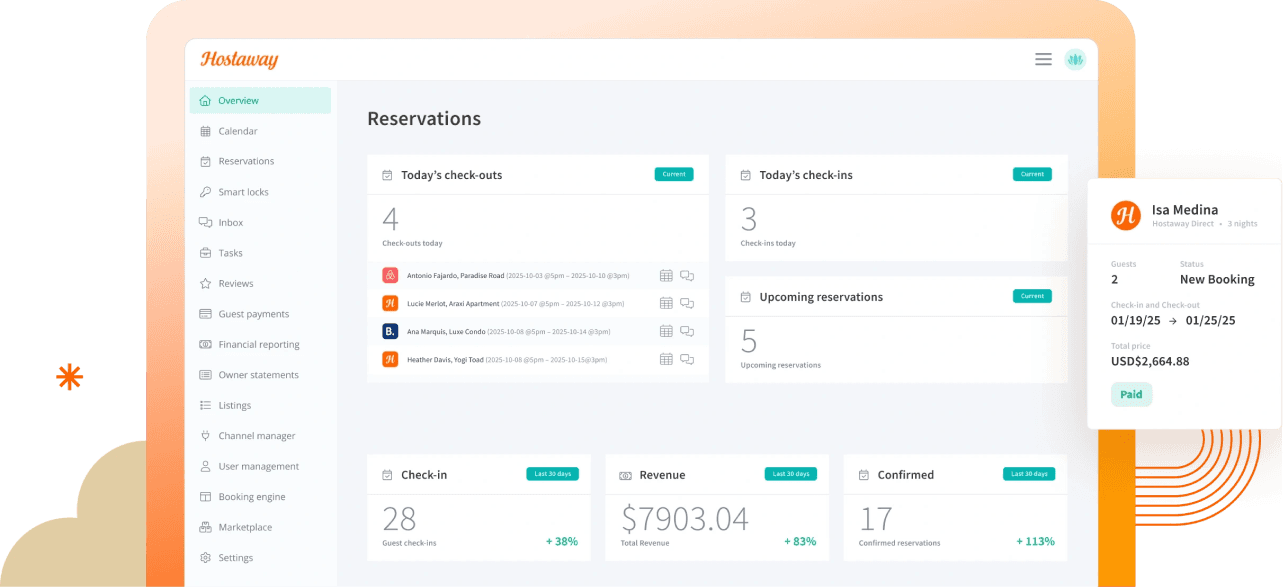Click Revenue card money icon
This screenshot has width=1283, height=587.
(625, 475)
